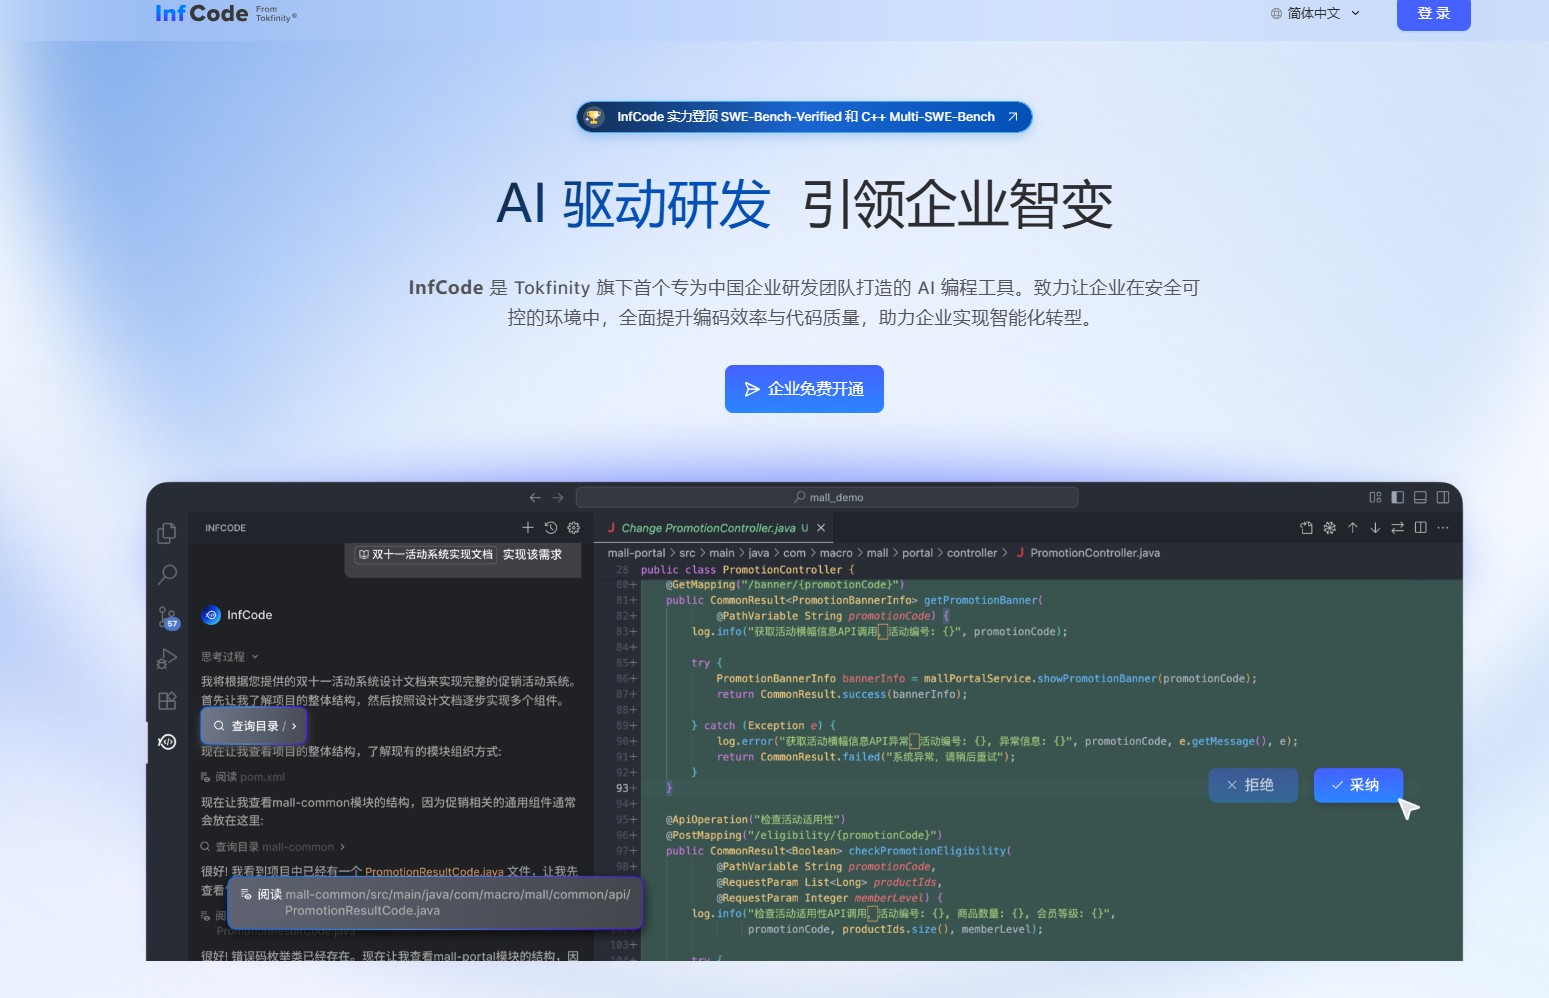Toggle the secondary sidebar layout icon

pyautogui.click(x=1443, y=497)
